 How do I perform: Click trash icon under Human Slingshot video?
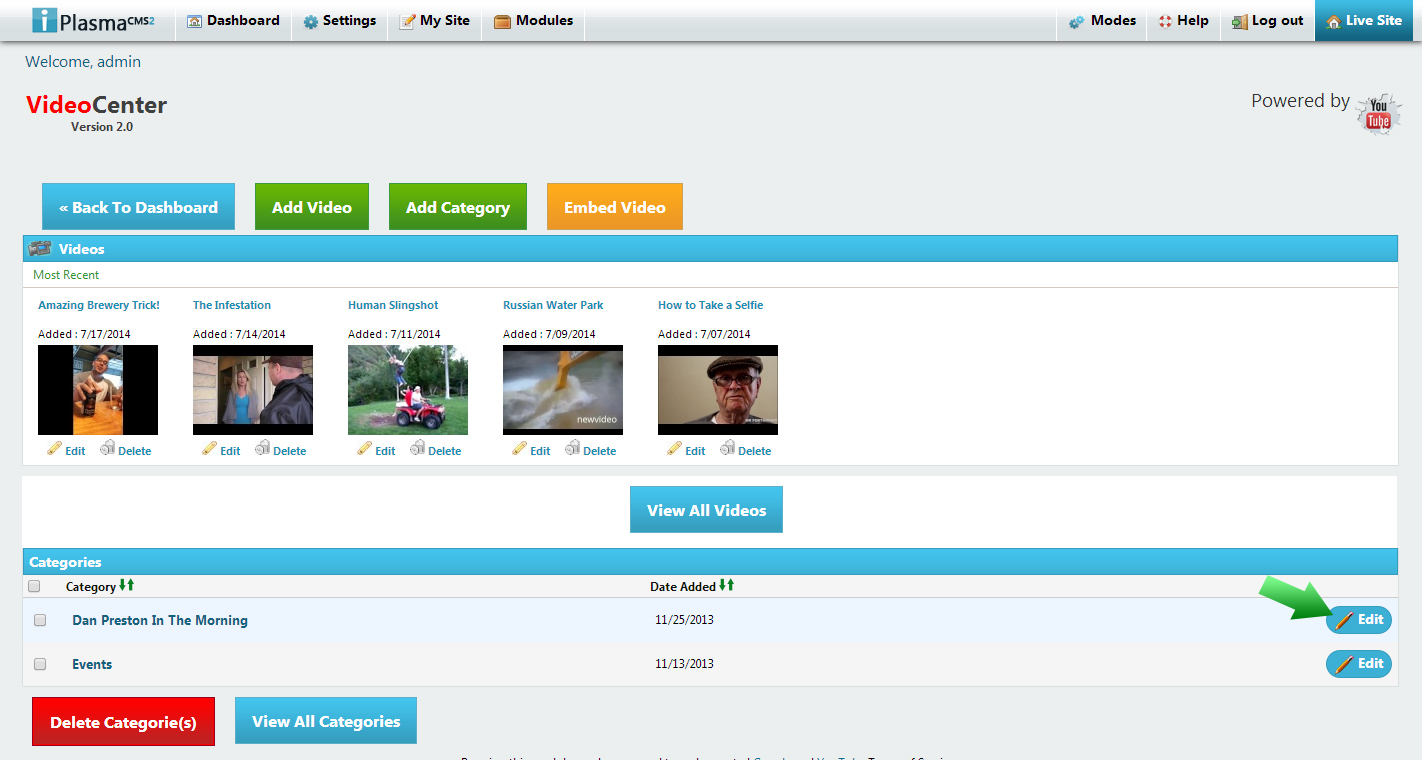[417, 449]
